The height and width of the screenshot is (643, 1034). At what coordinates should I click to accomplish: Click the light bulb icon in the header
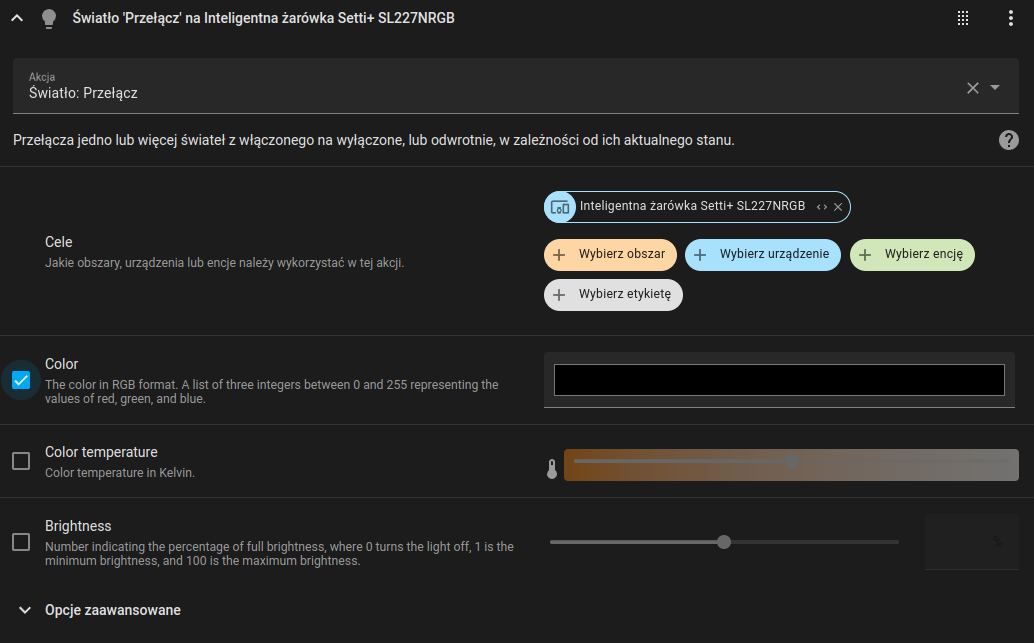49,18
